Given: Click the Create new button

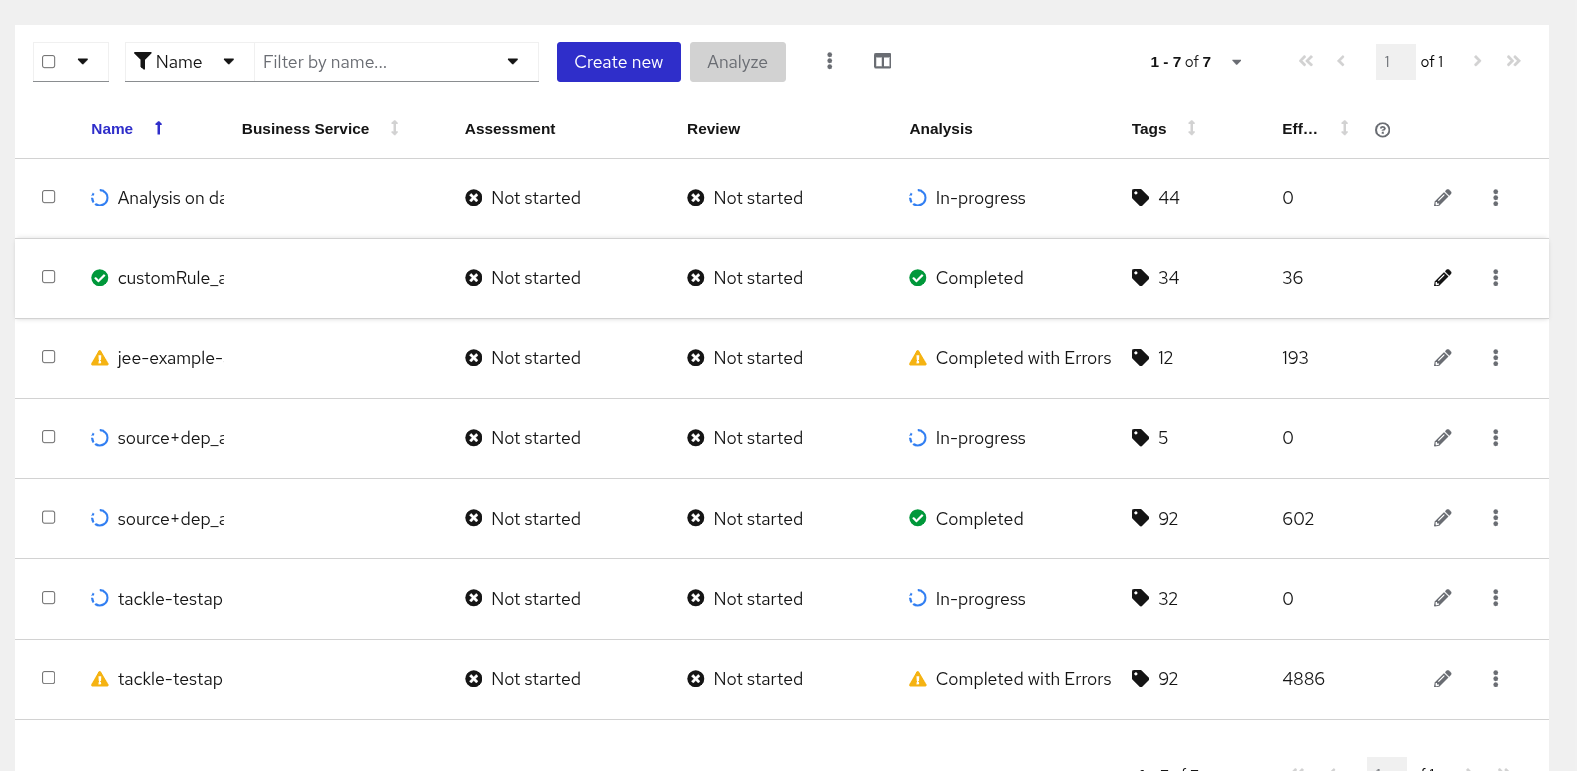Looking at the screenshot, I should tap(618, 62).
